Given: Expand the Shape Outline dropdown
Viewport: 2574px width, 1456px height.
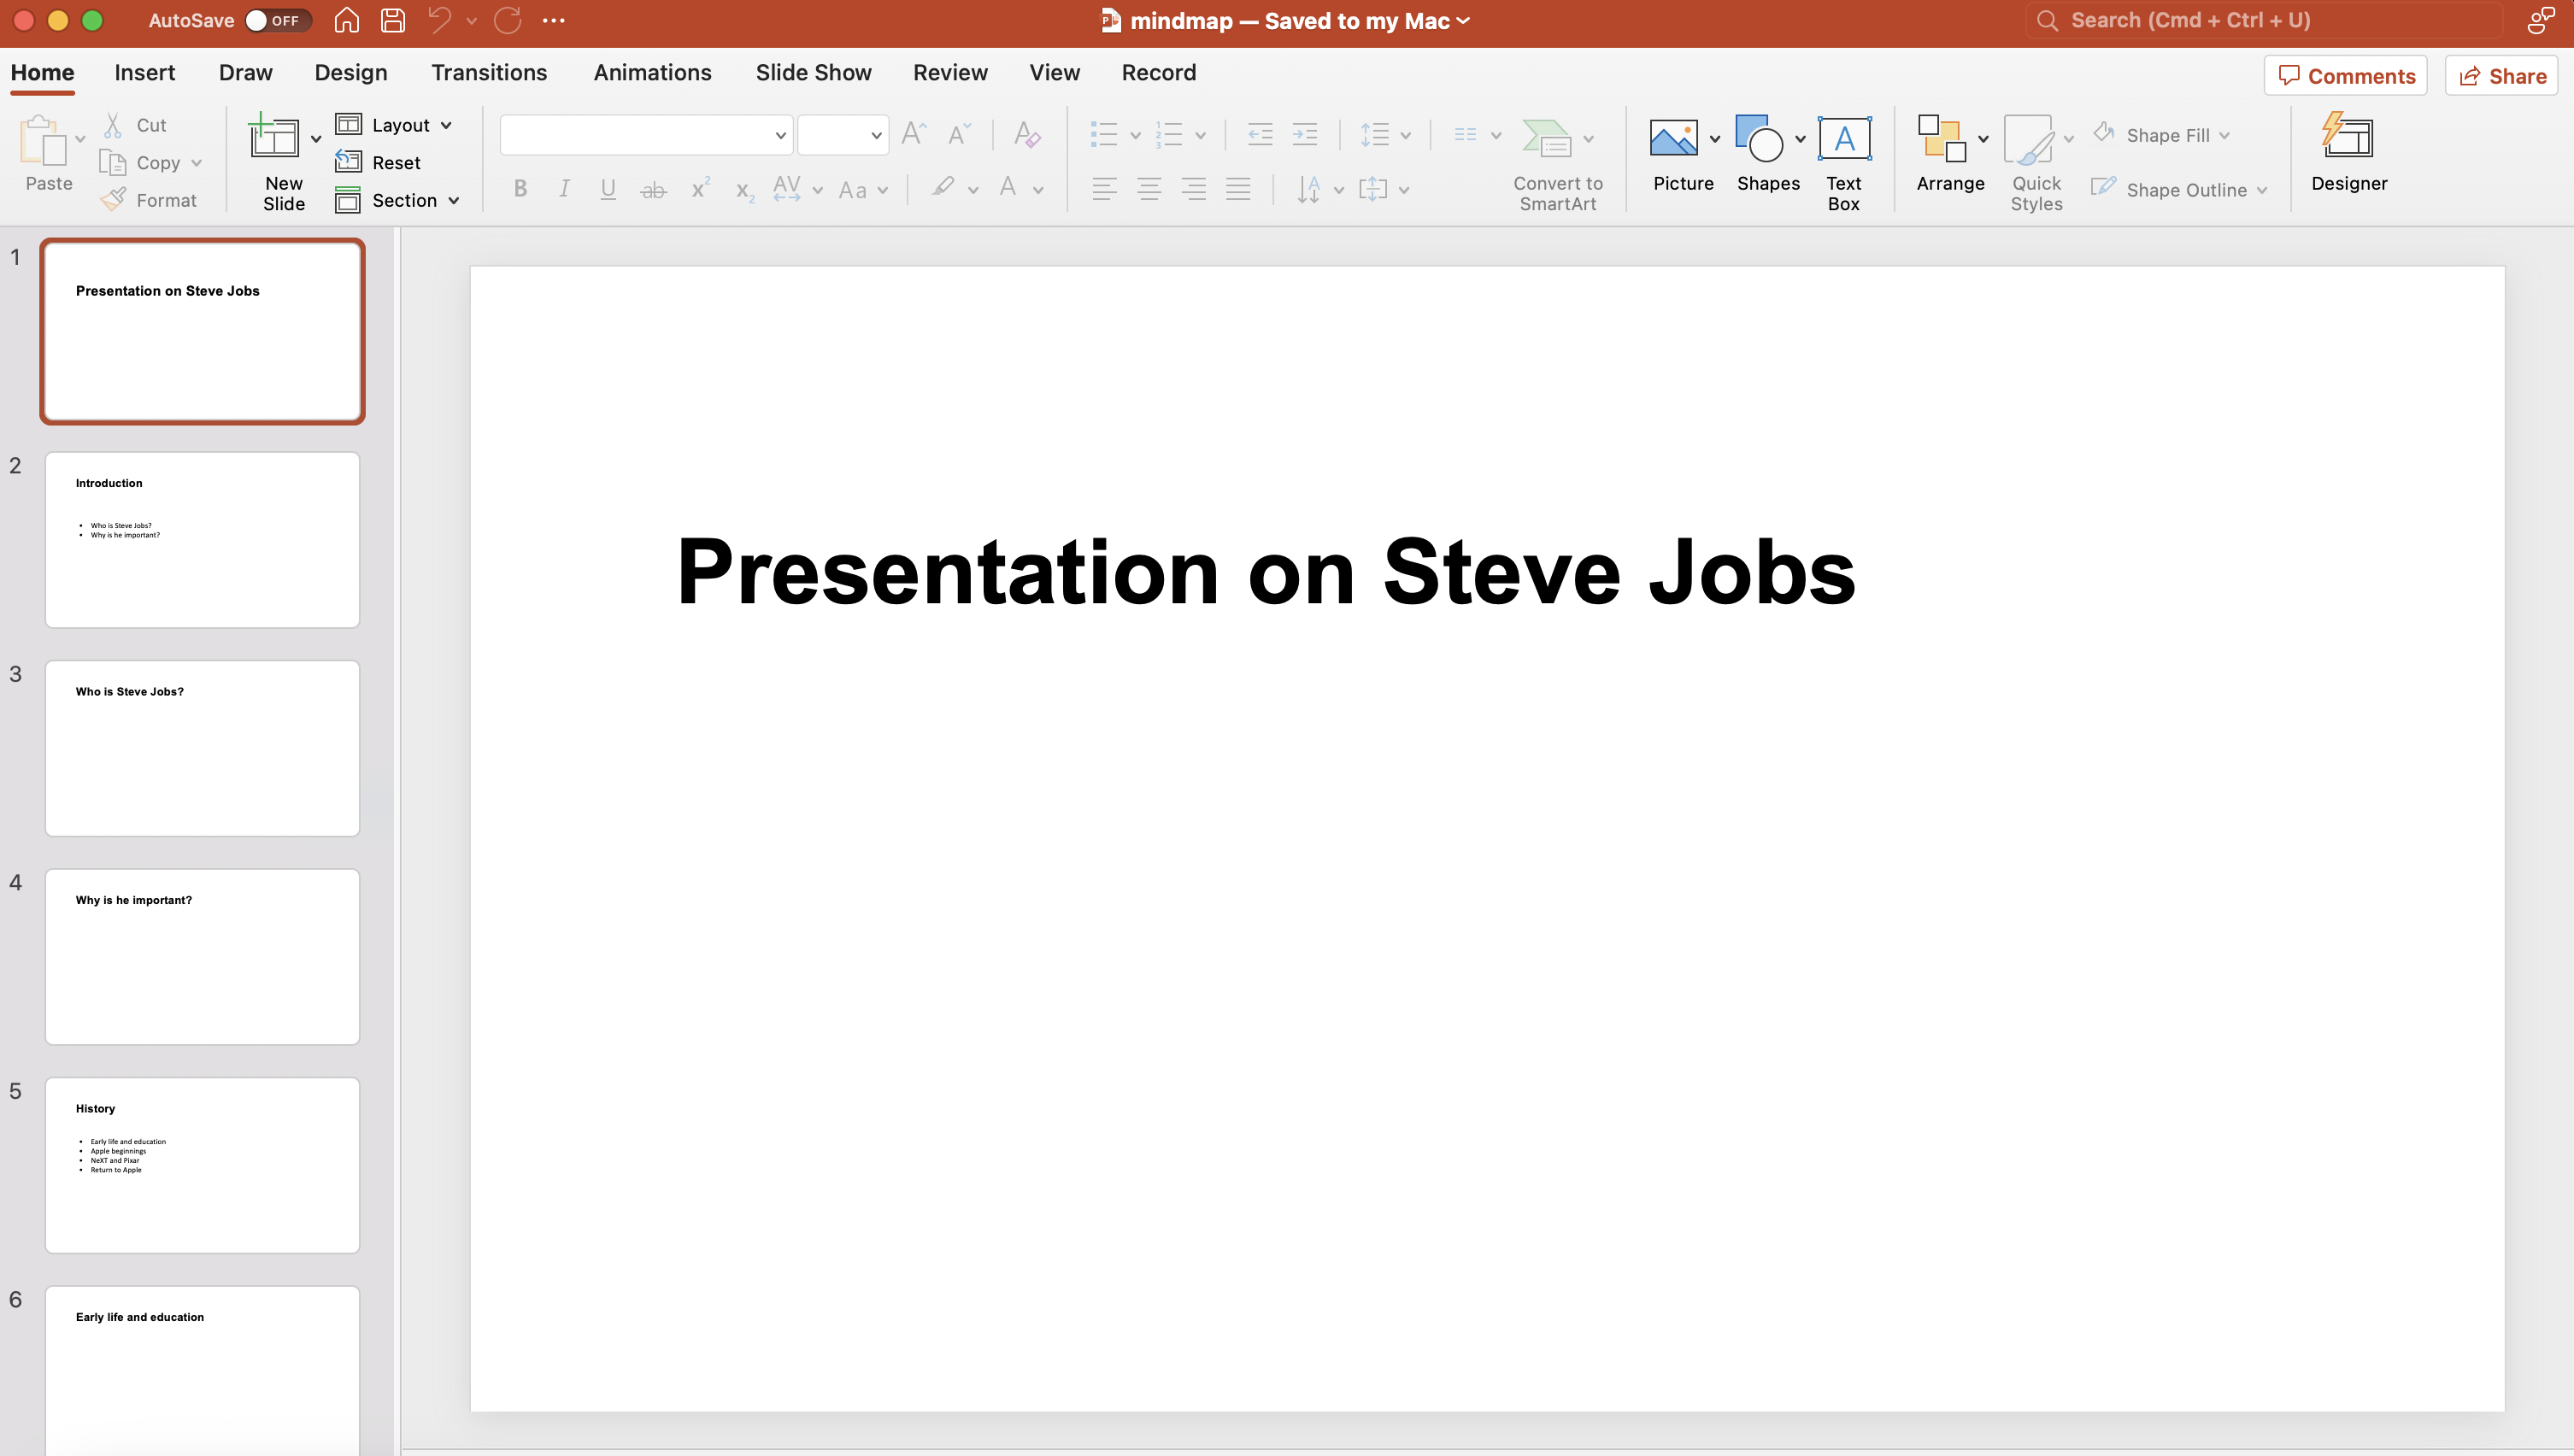Looking at the screenshot, I should point(2262,190).
